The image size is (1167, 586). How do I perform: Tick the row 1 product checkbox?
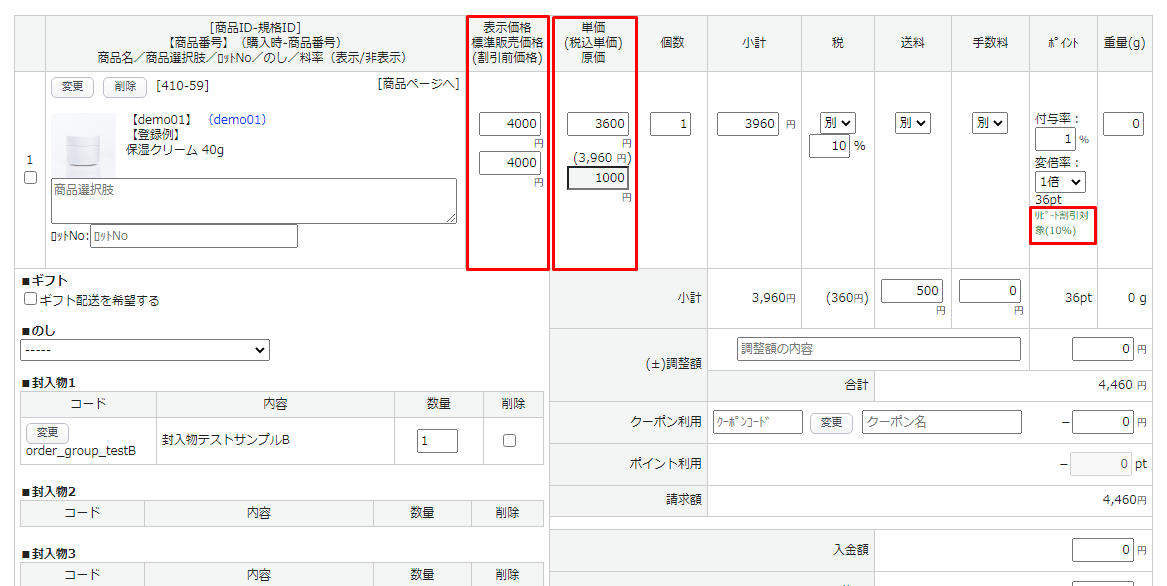(31, 178)
